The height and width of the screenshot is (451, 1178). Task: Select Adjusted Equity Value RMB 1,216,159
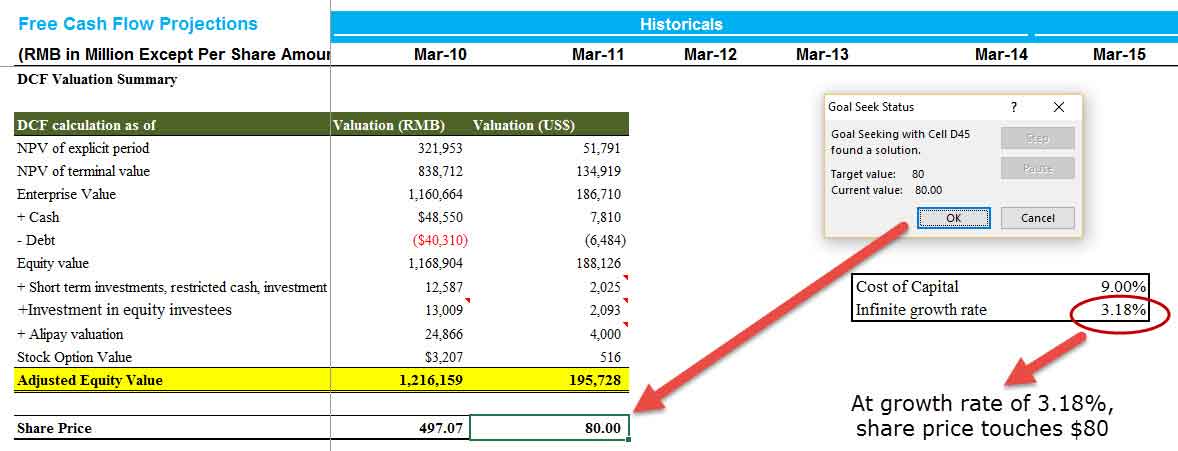coord(432,380)
